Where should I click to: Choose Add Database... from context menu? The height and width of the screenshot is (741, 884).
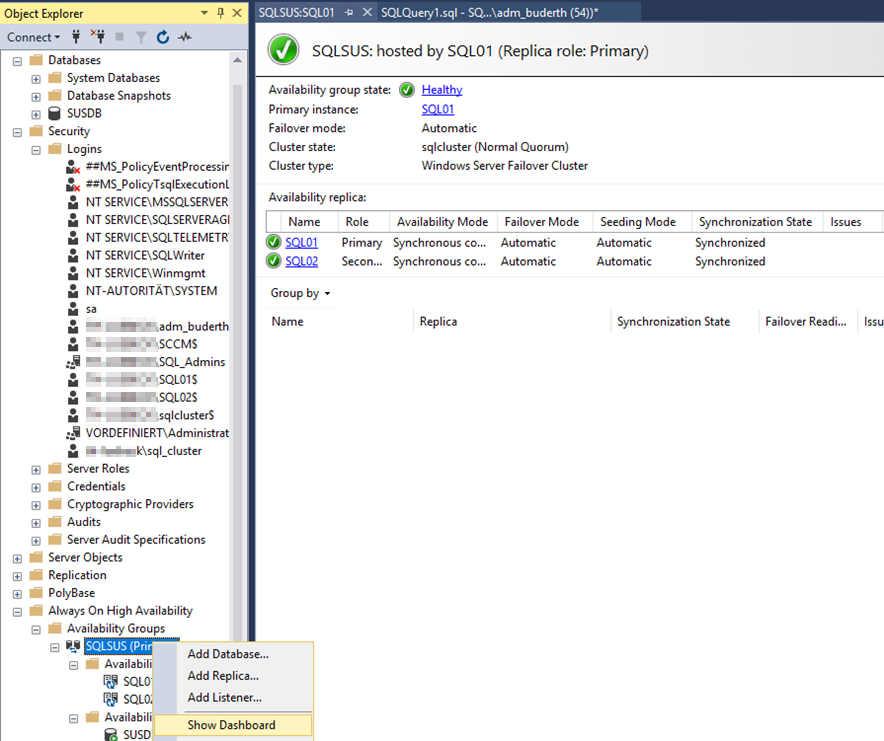tap(228, 654)
